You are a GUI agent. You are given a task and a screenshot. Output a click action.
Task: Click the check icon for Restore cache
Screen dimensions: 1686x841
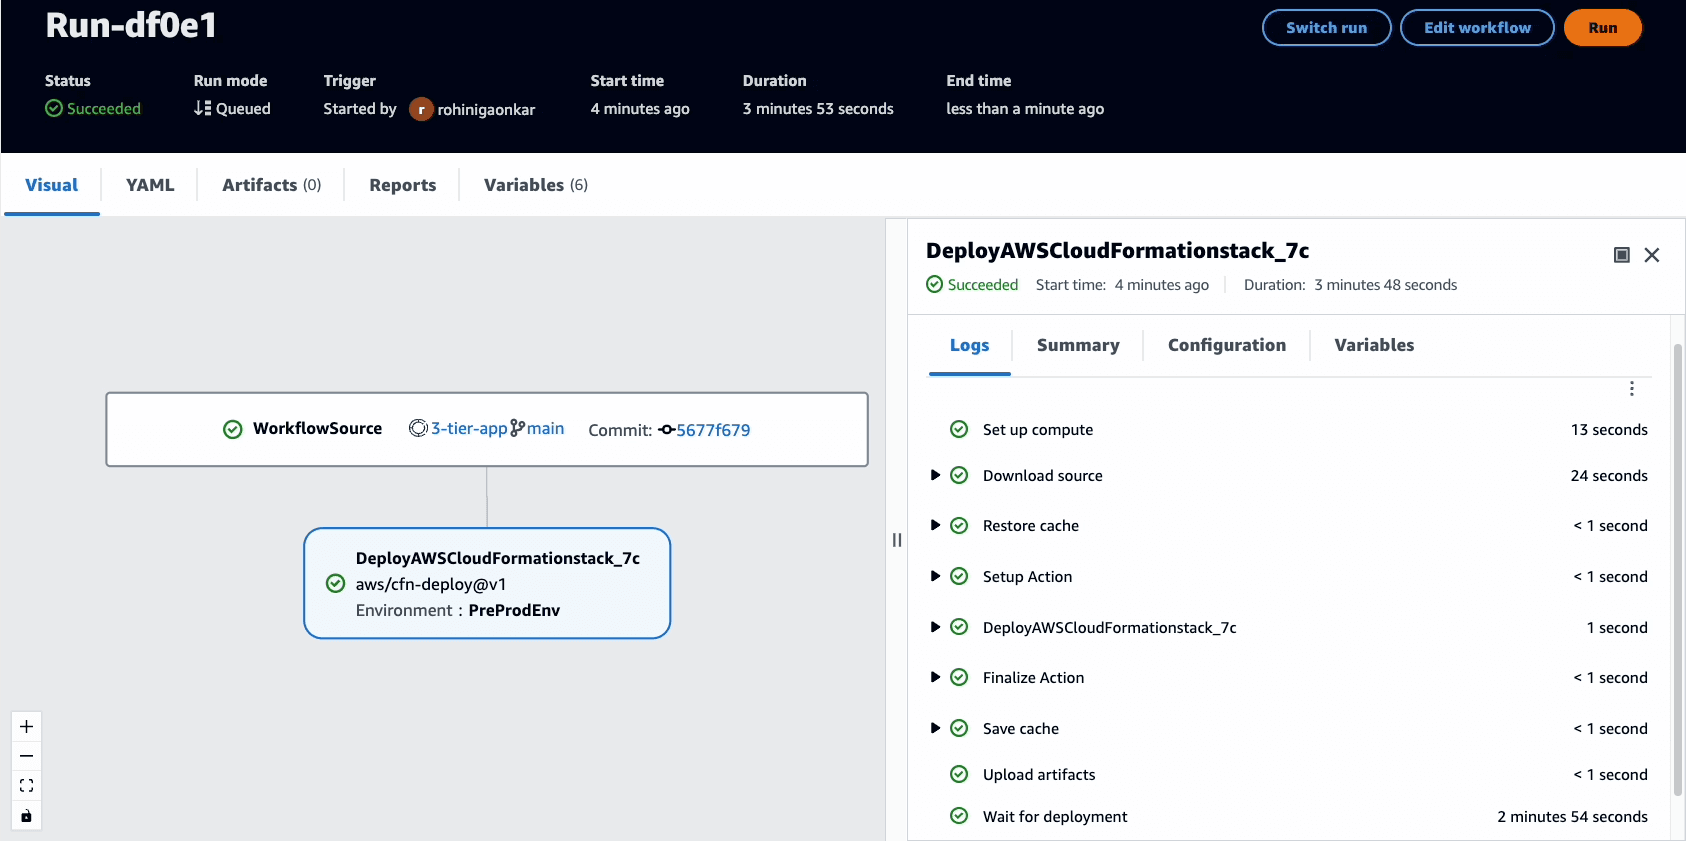(x=959, y=525)
